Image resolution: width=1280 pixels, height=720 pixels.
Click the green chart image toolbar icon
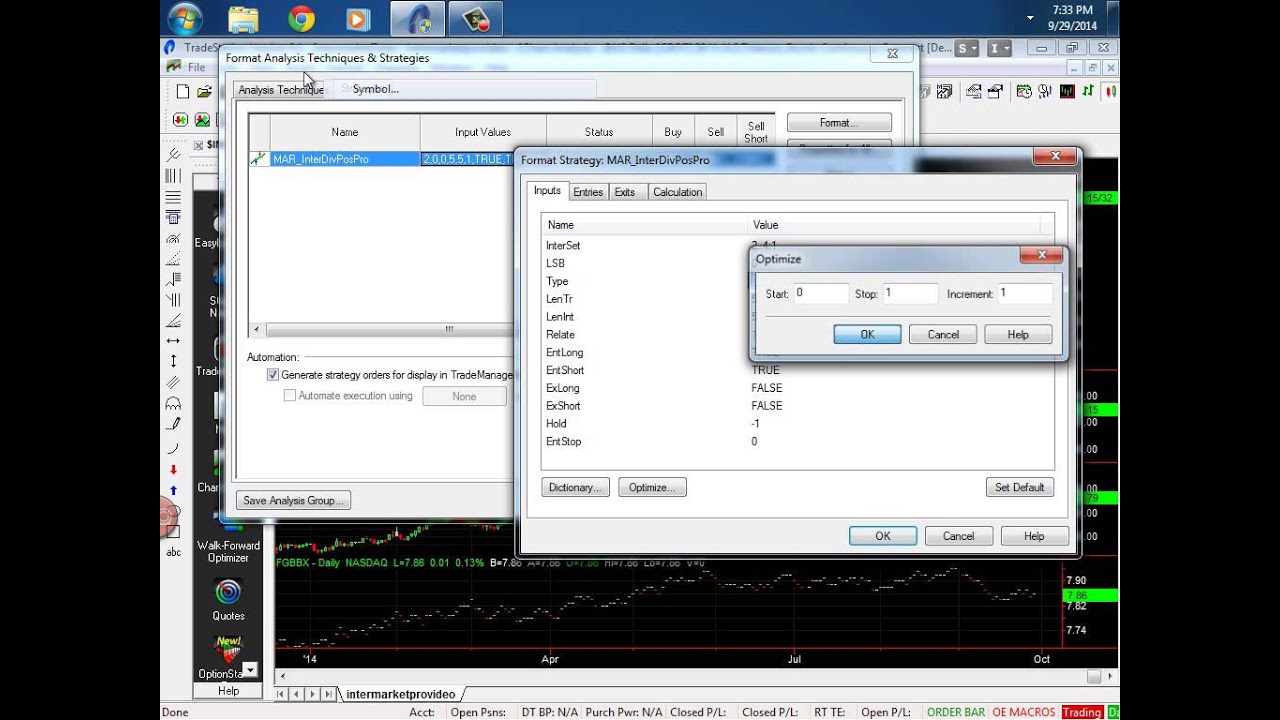[203, 119]
